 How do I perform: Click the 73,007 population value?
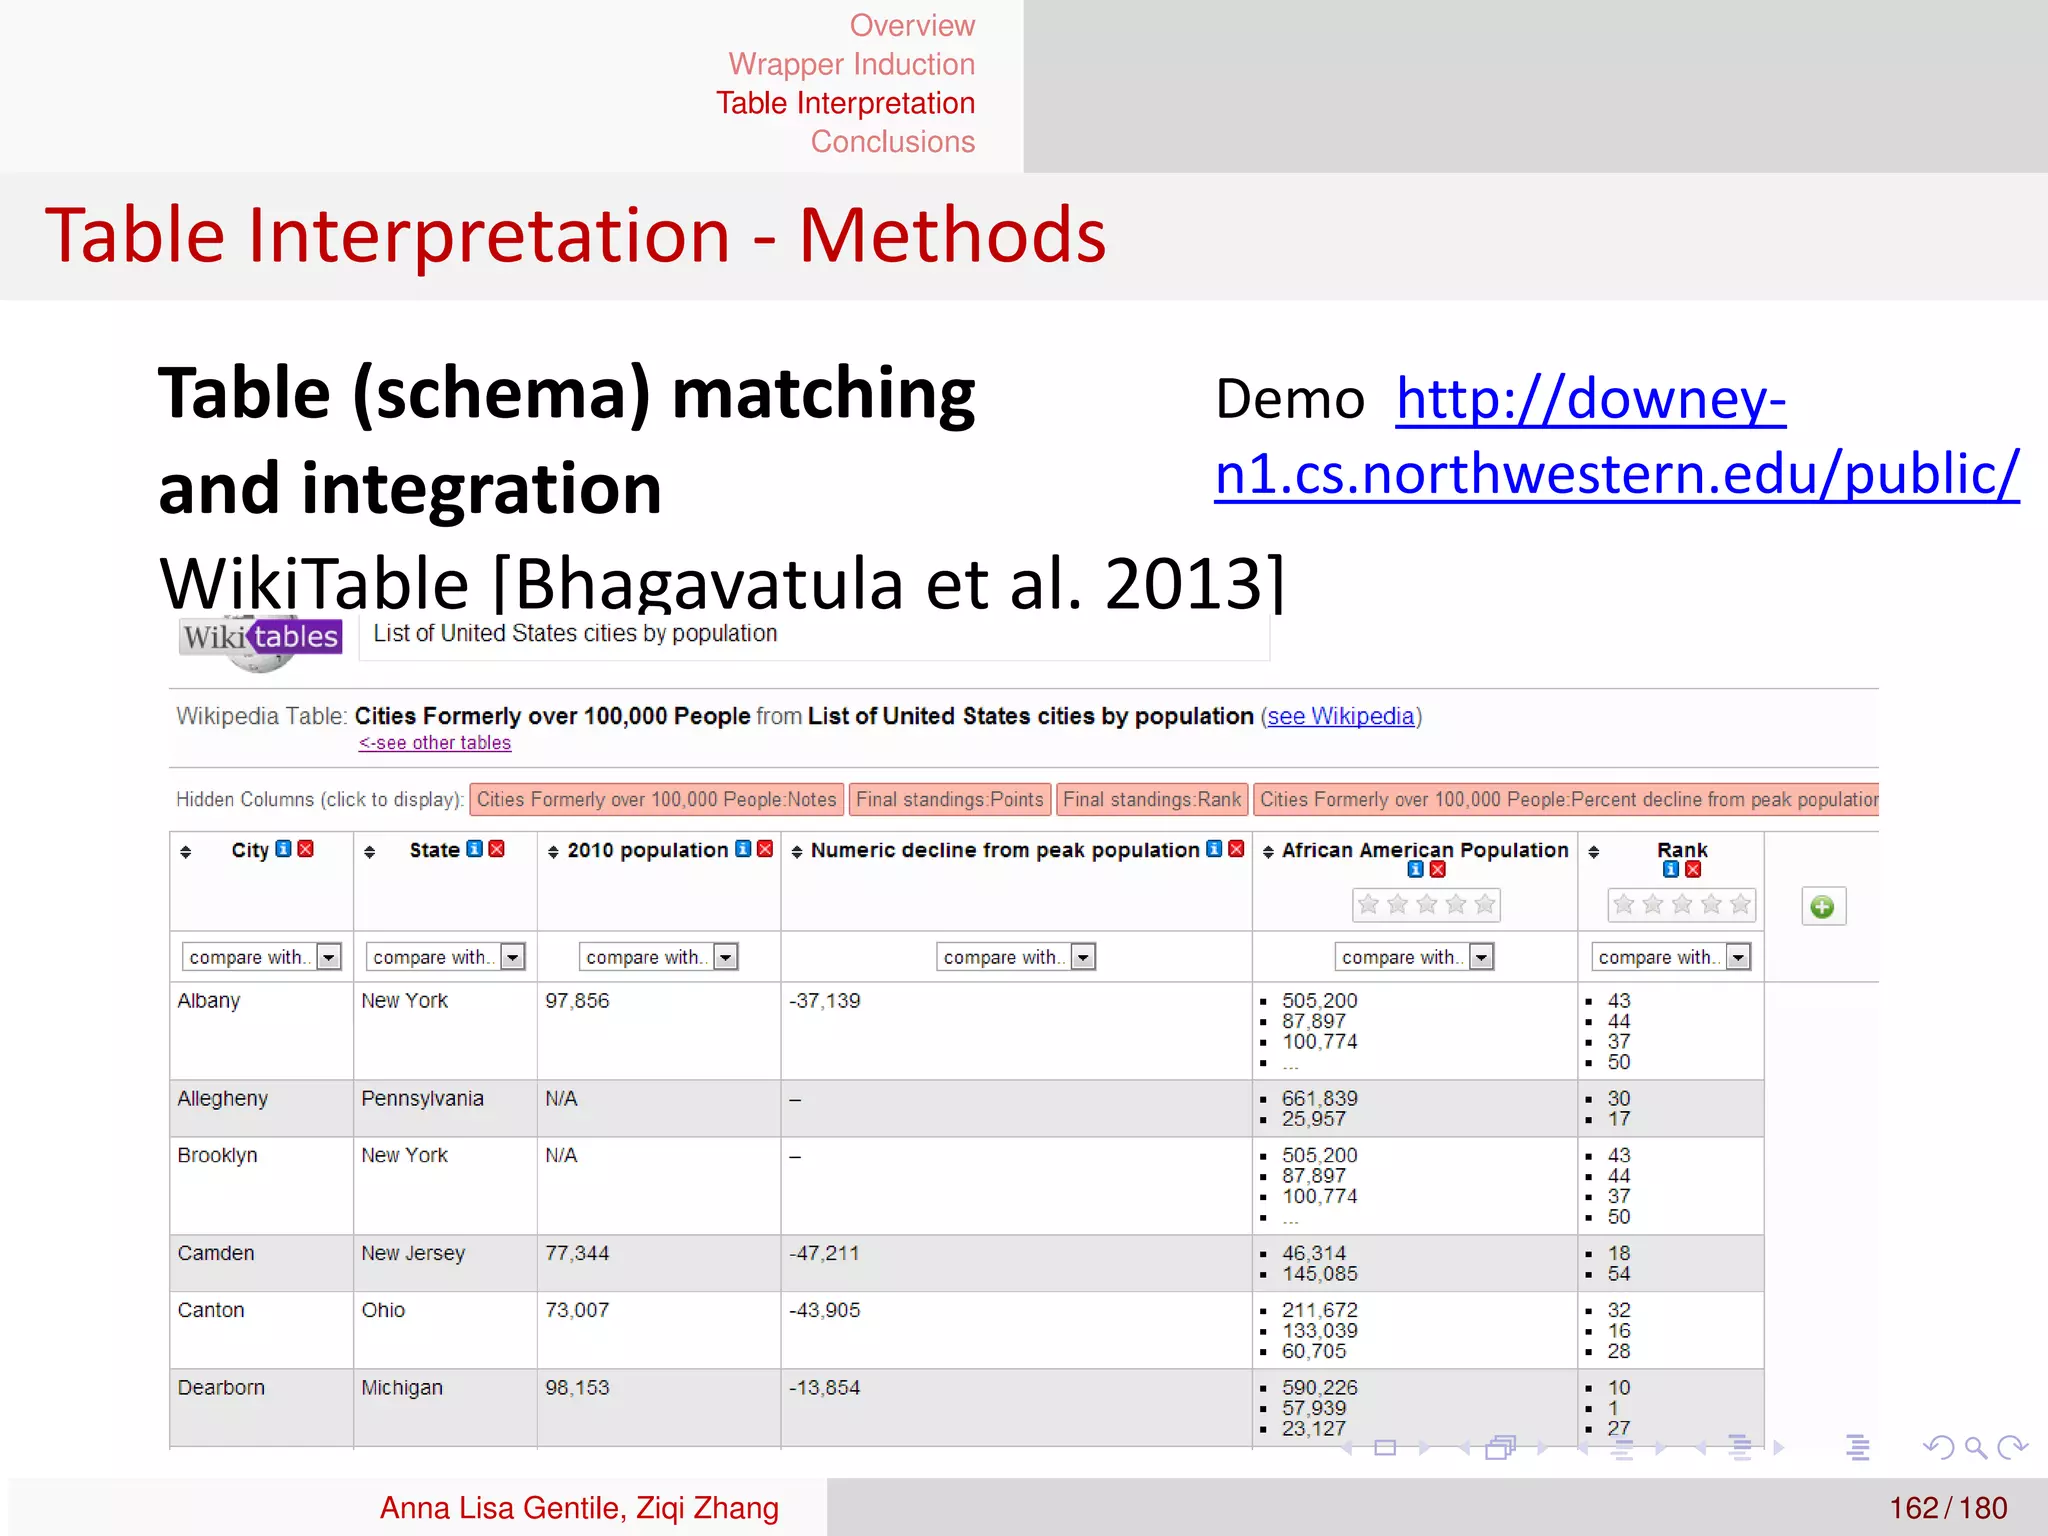point(577,1311)
